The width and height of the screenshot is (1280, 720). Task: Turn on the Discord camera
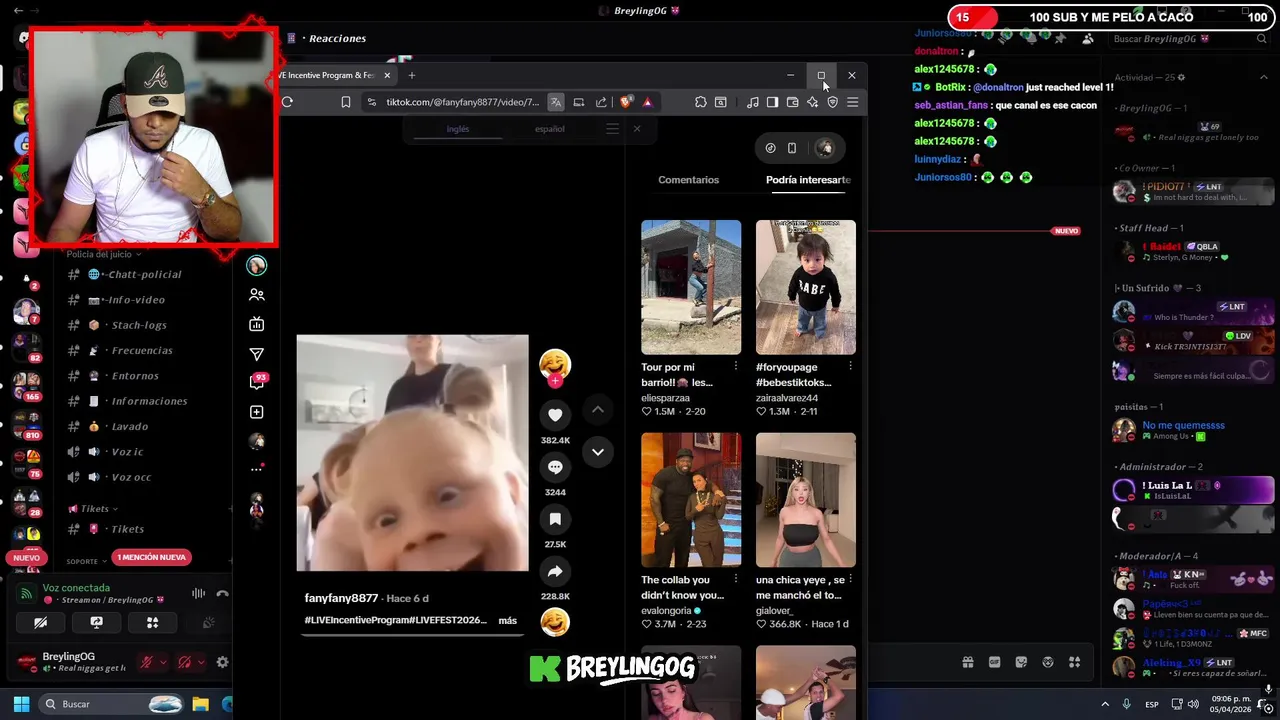tap(41, 622)
